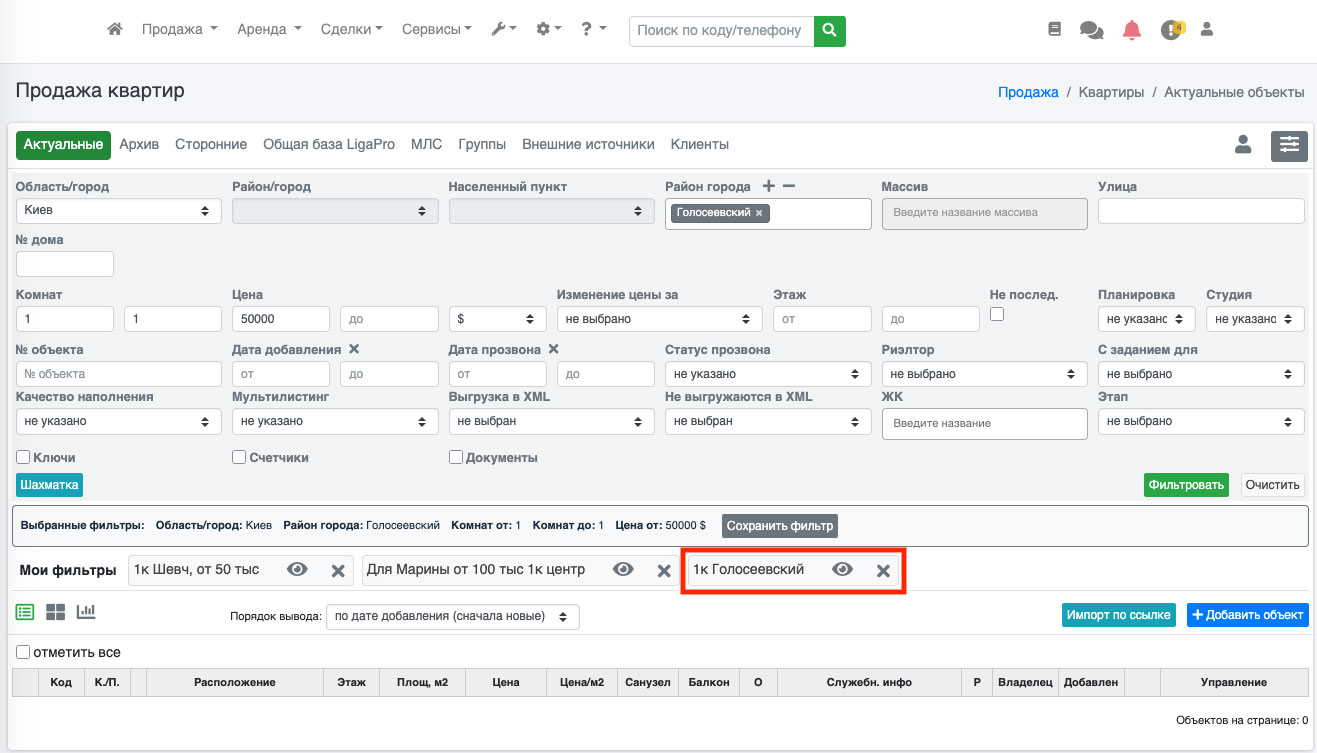The width and height of the screenshot is (1317, 753).
Task: Show the chart statistics view icon
Action: coord(86,611)
